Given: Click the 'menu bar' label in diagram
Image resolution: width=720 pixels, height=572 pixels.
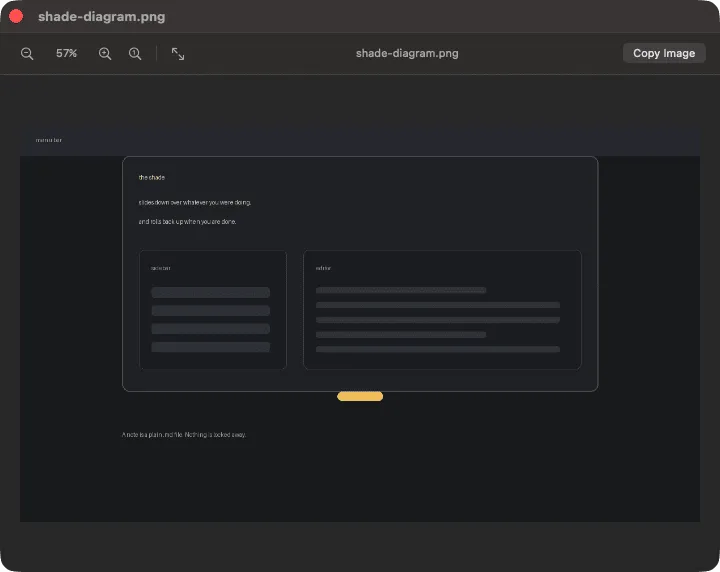Looking at the screenshot, I should click(49, 140).
